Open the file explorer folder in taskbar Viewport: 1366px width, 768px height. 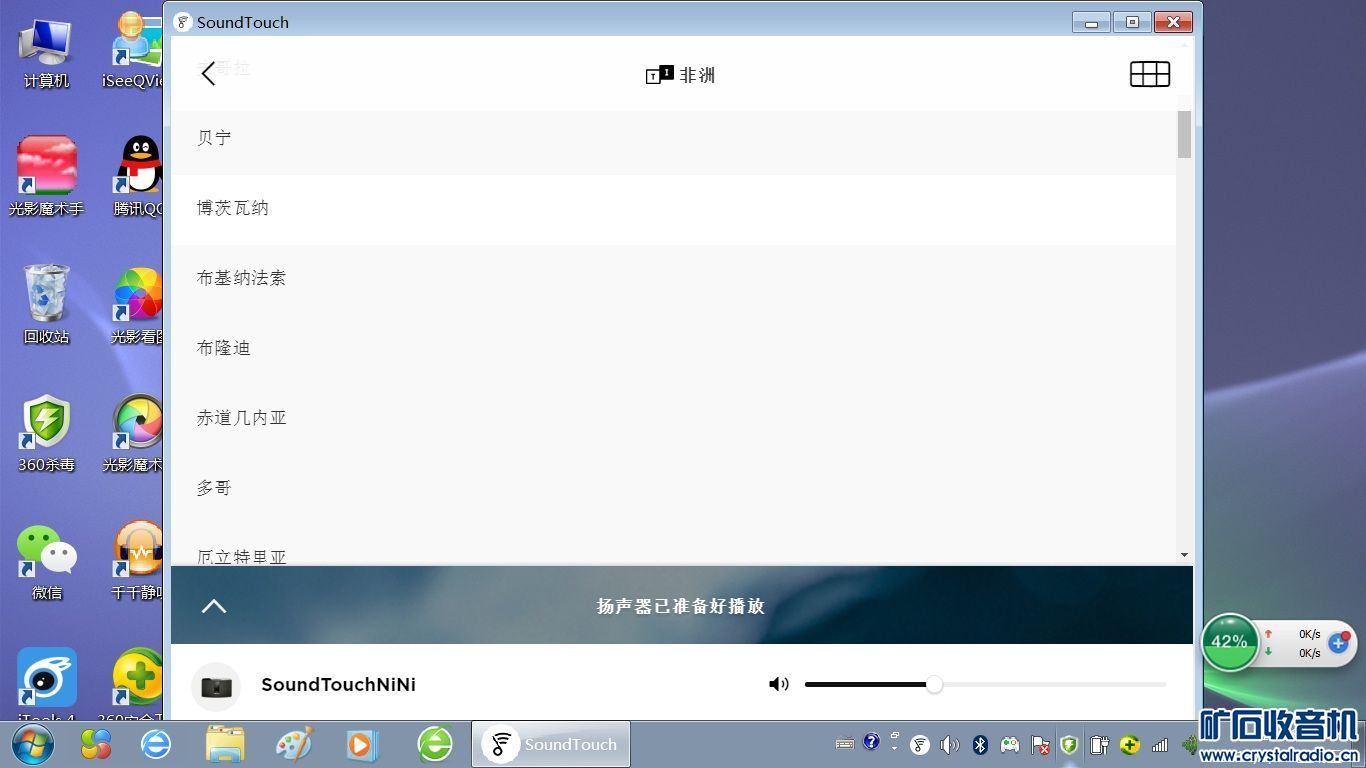(225, 744)
